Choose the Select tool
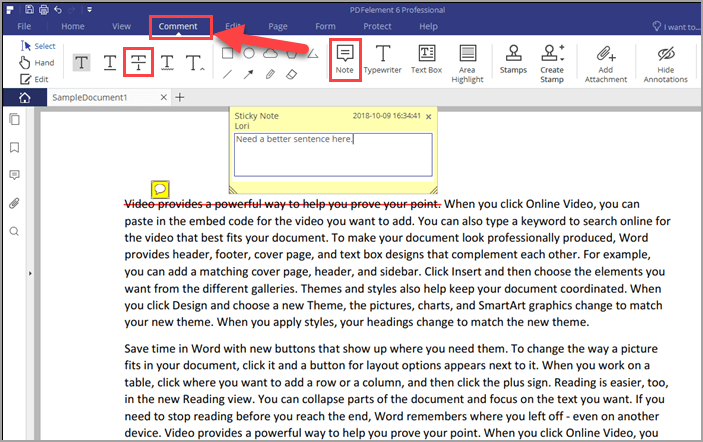The width and height of the screenshot is (703, 442). (38, 46)
